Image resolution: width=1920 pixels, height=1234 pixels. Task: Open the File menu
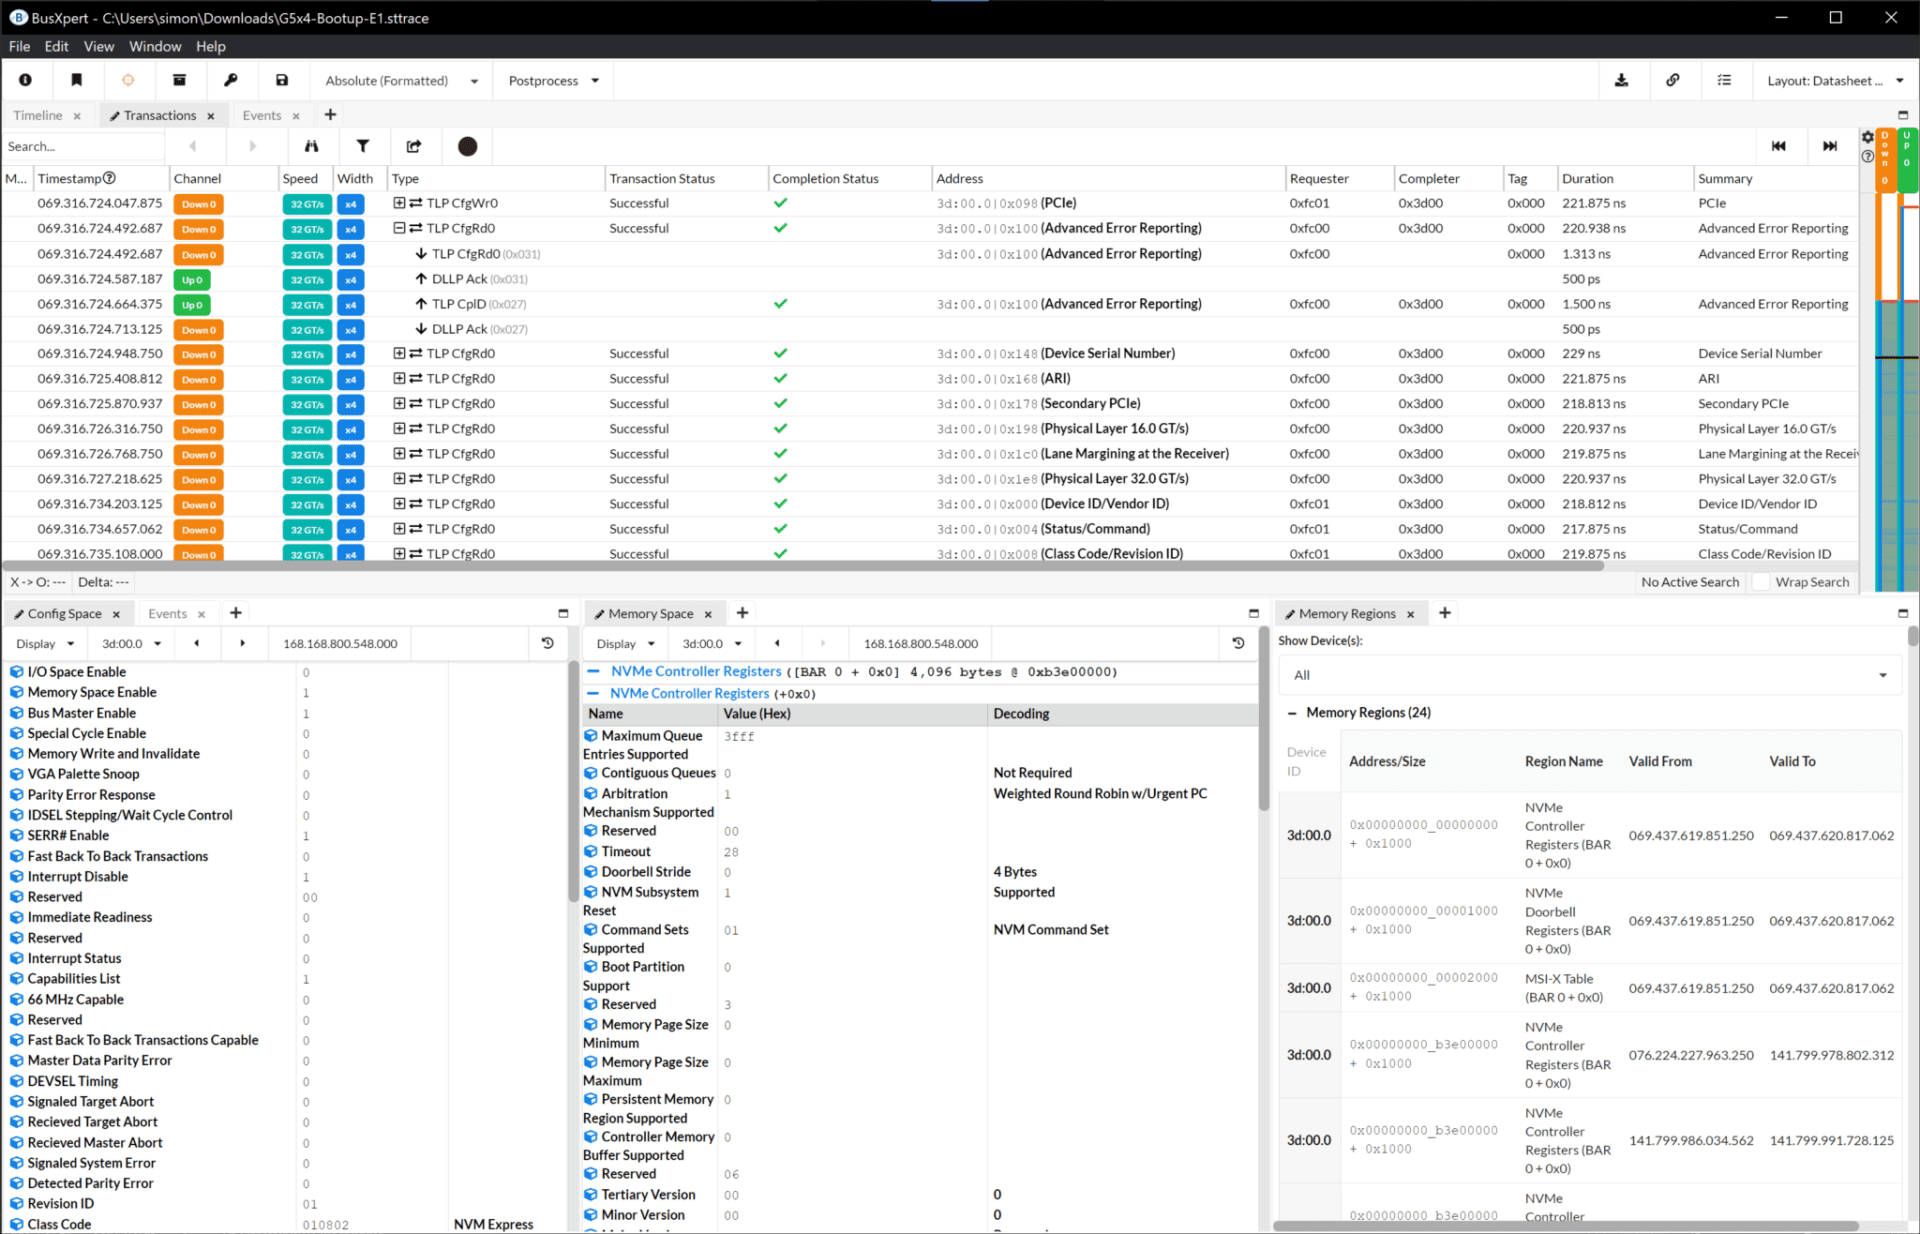[20, 46]
